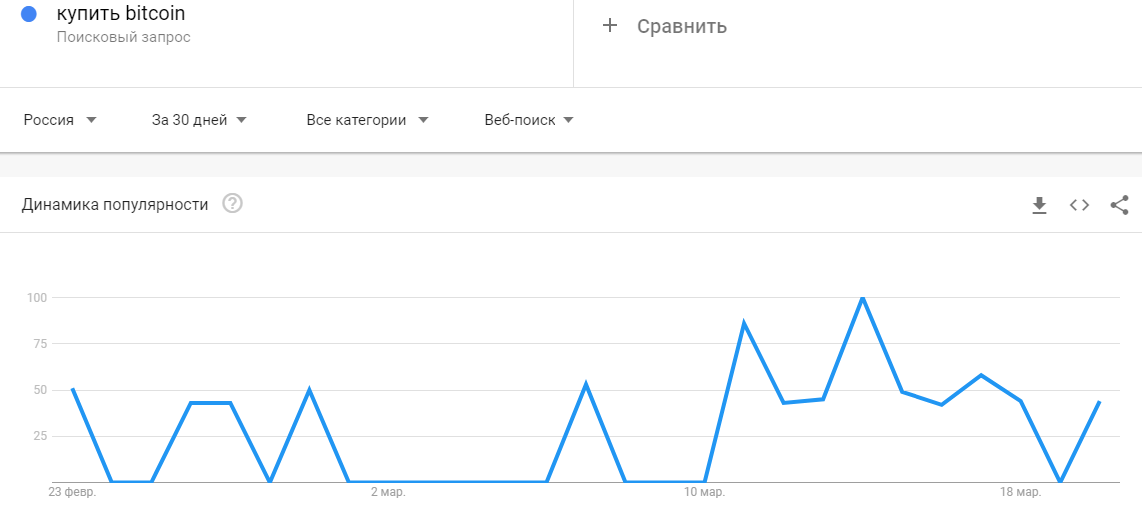Select the 23 февр. date label
The width and height of the screenshot is (1142, 525).
72,493
